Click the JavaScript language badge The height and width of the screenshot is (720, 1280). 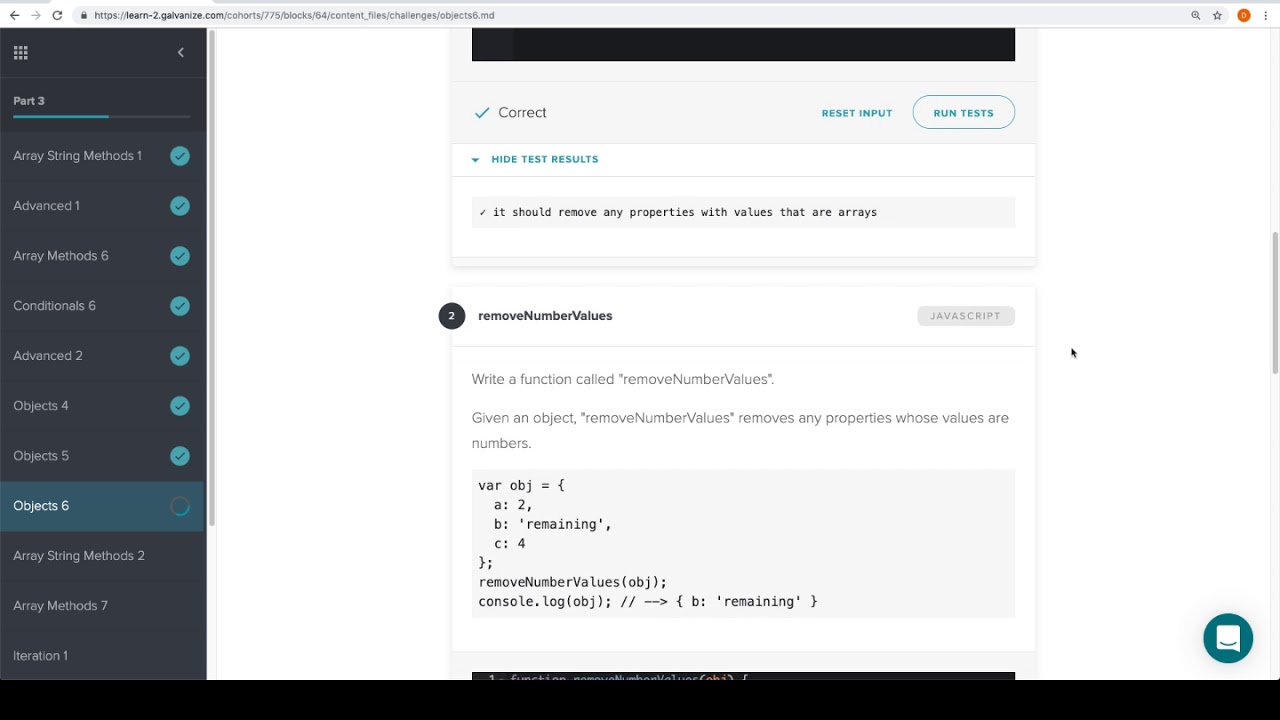tap(965, 316)
